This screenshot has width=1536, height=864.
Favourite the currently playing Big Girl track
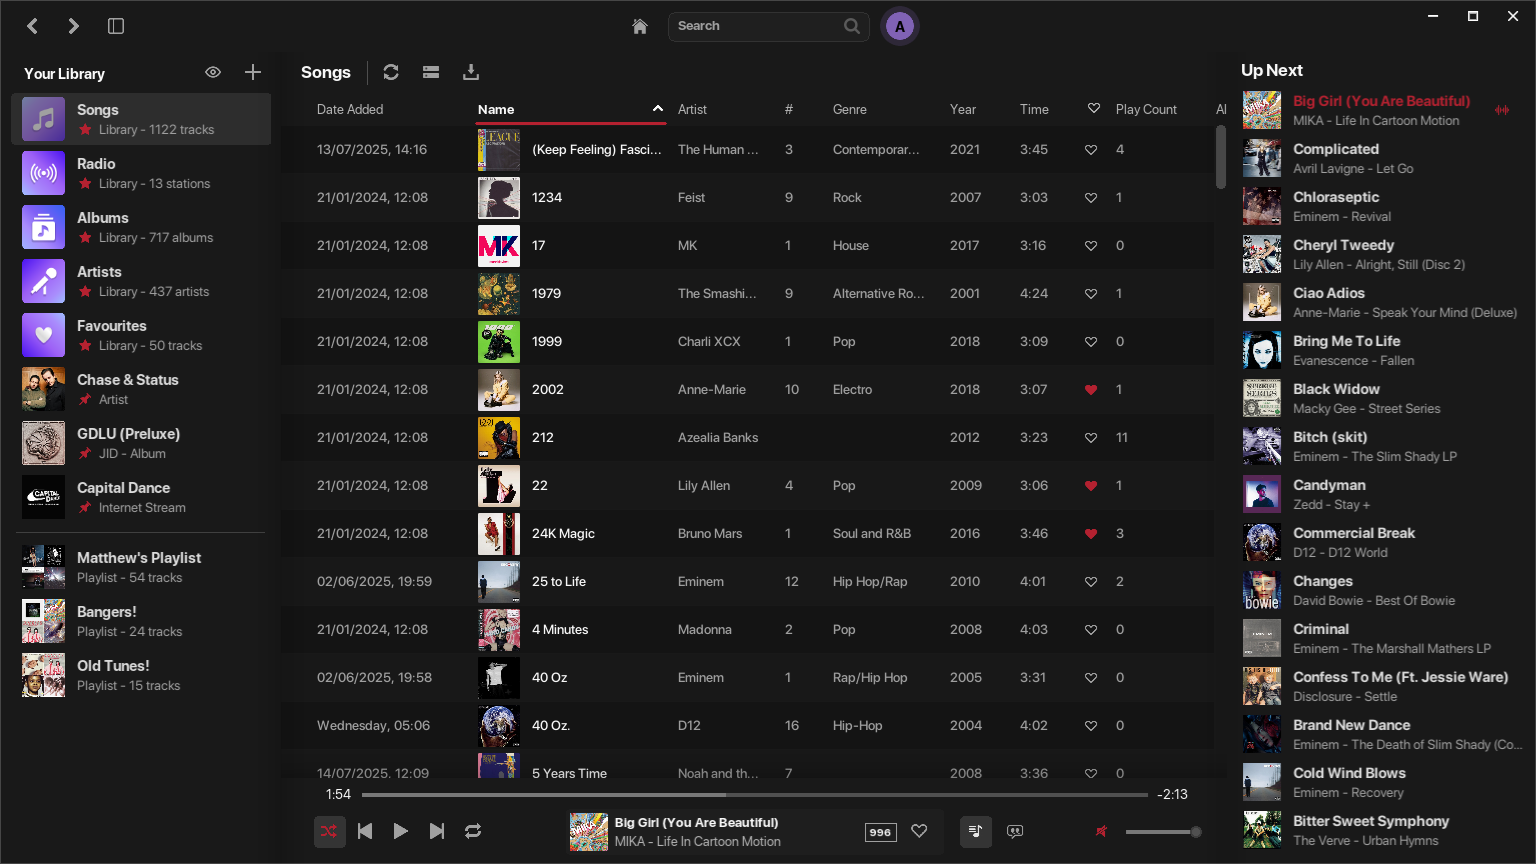pyautogui.click(x=919, y=831)
